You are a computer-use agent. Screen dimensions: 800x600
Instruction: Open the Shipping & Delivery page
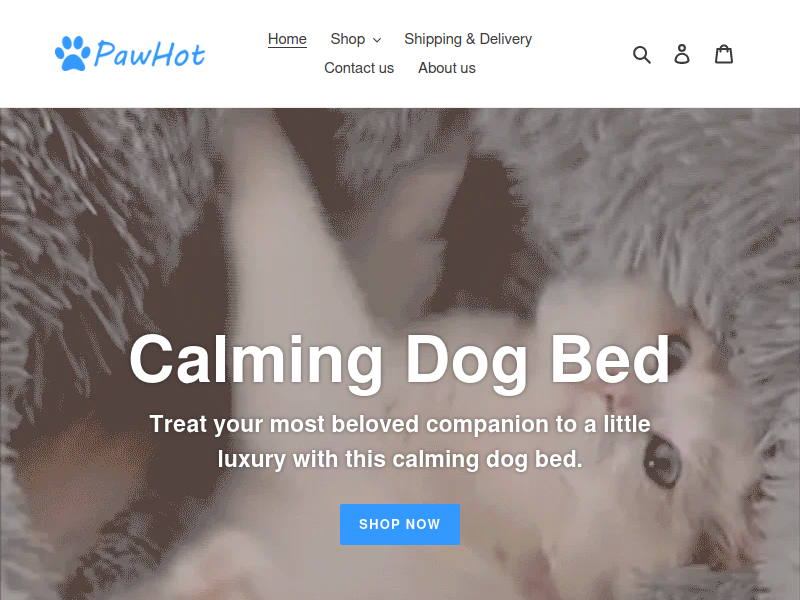(468, 39)
